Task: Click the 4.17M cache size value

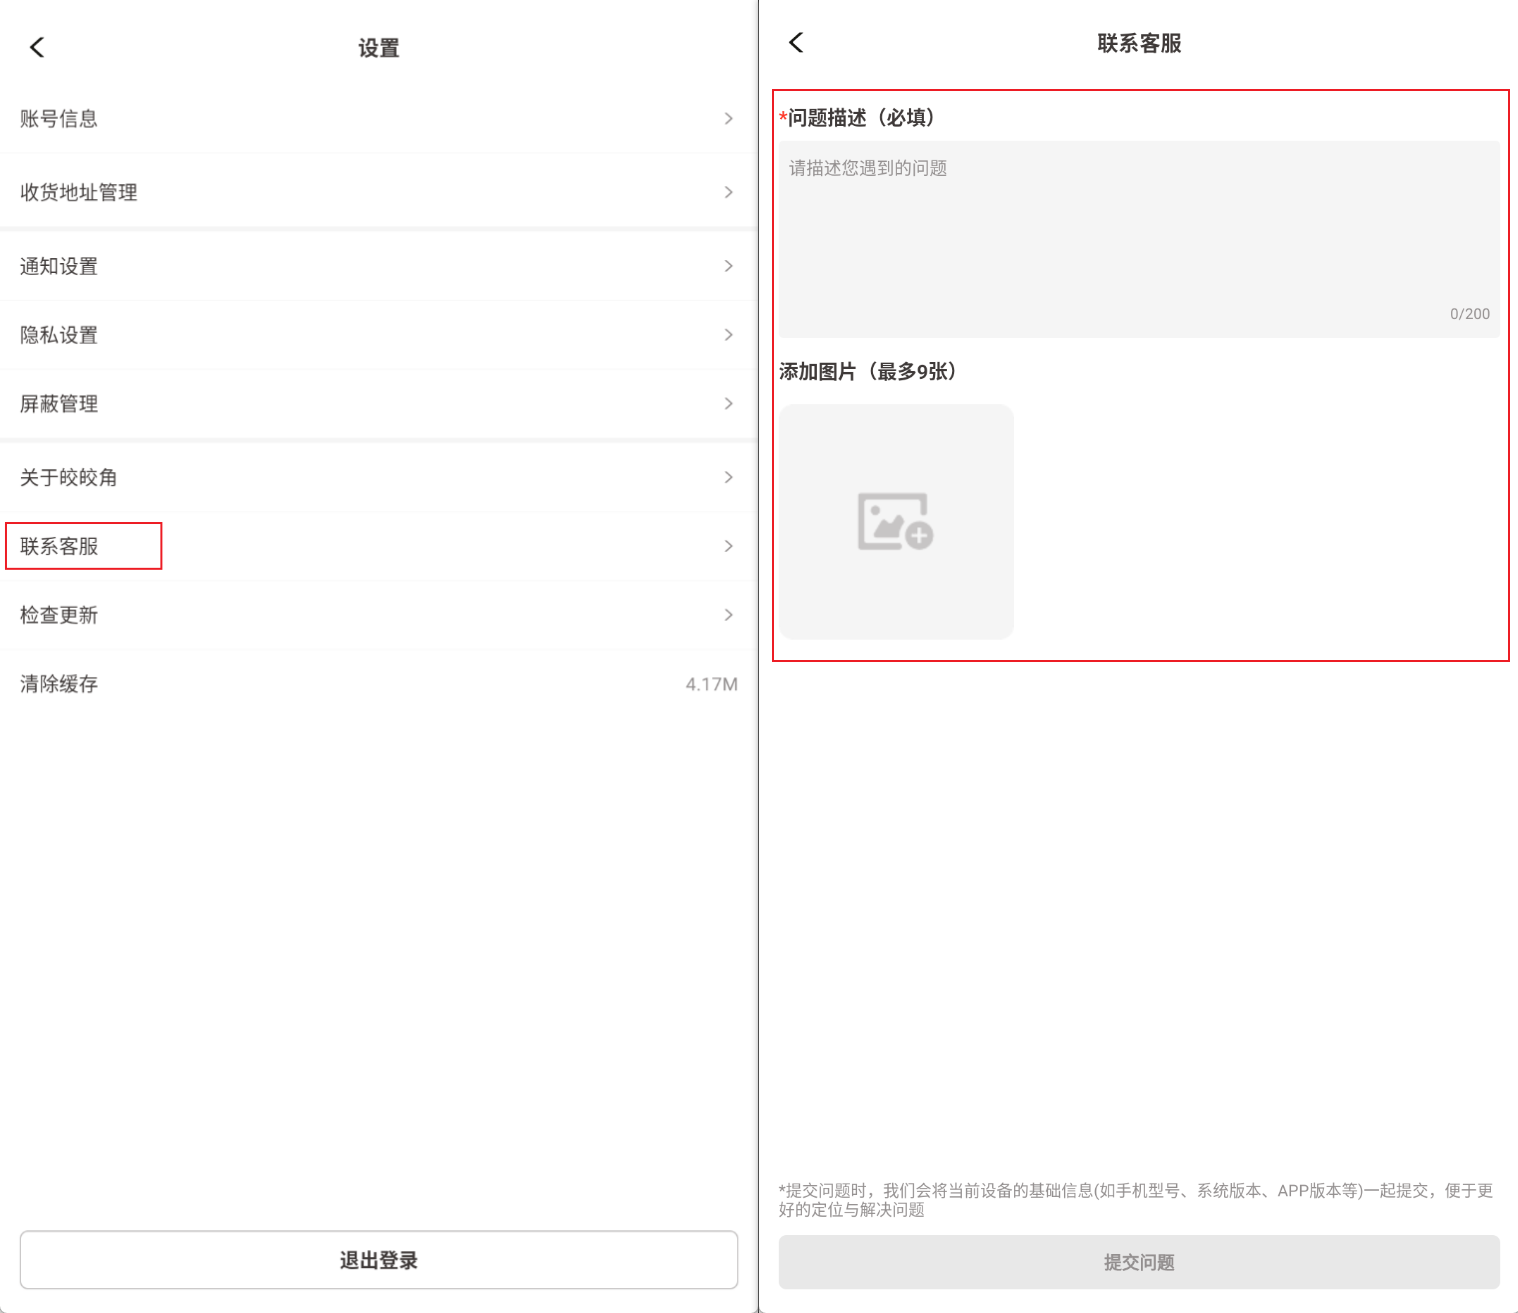Action: [711, 684]
